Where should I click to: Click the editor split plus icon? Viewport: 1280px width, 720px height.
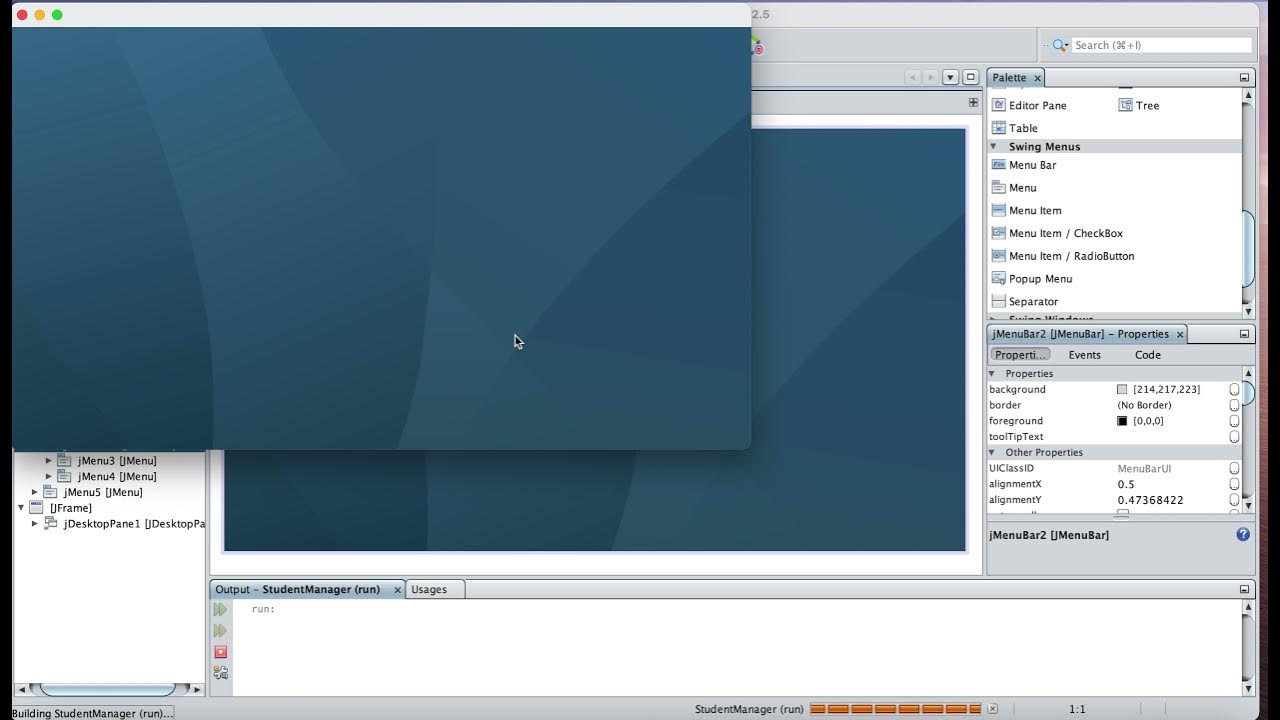click(973, 102)
